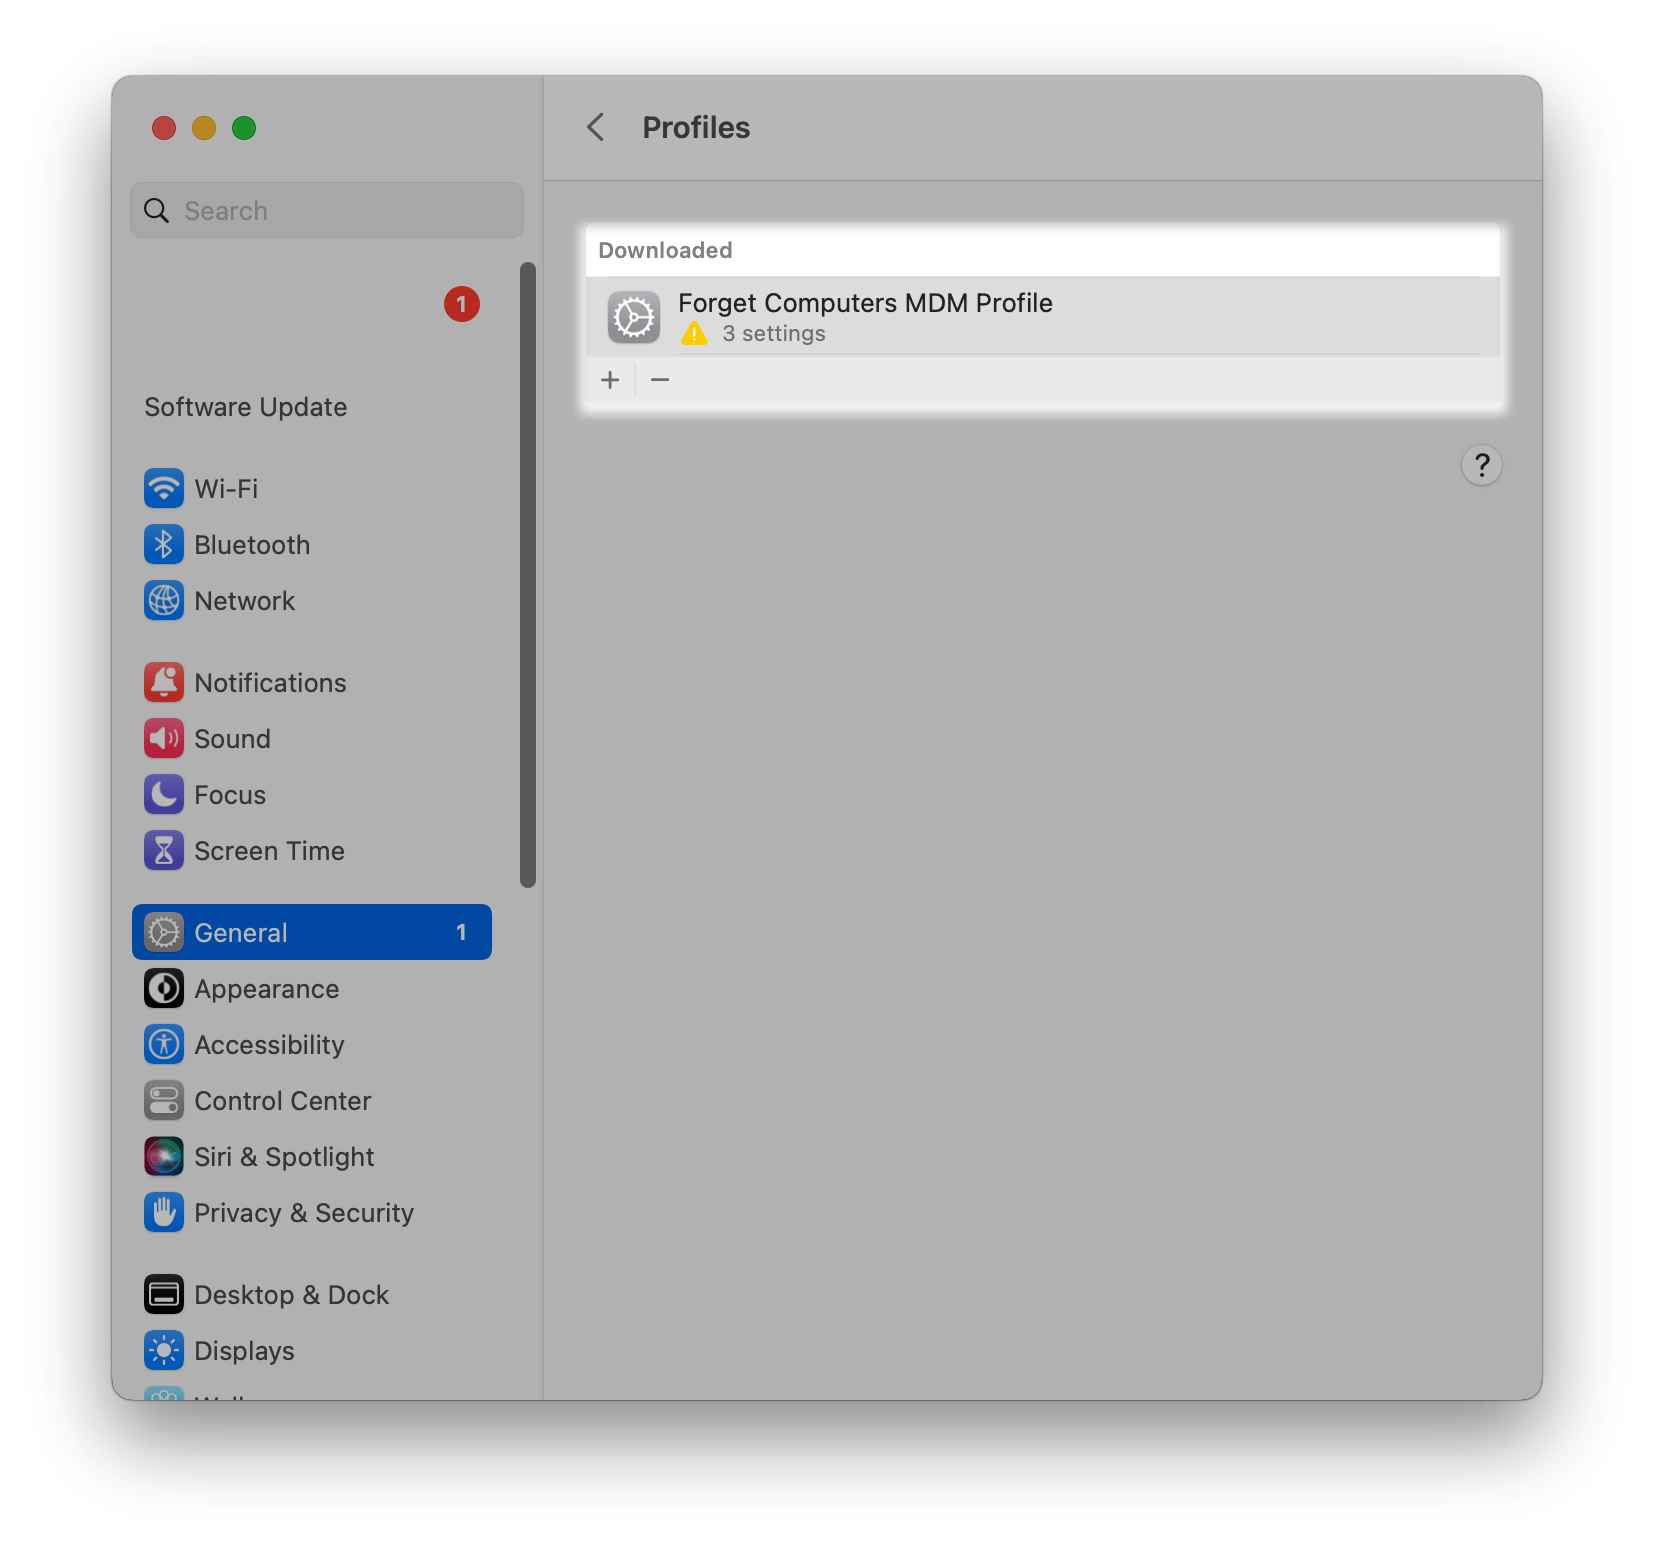Close window with red button
The image size is (1654, 1548).
[164, 128]
